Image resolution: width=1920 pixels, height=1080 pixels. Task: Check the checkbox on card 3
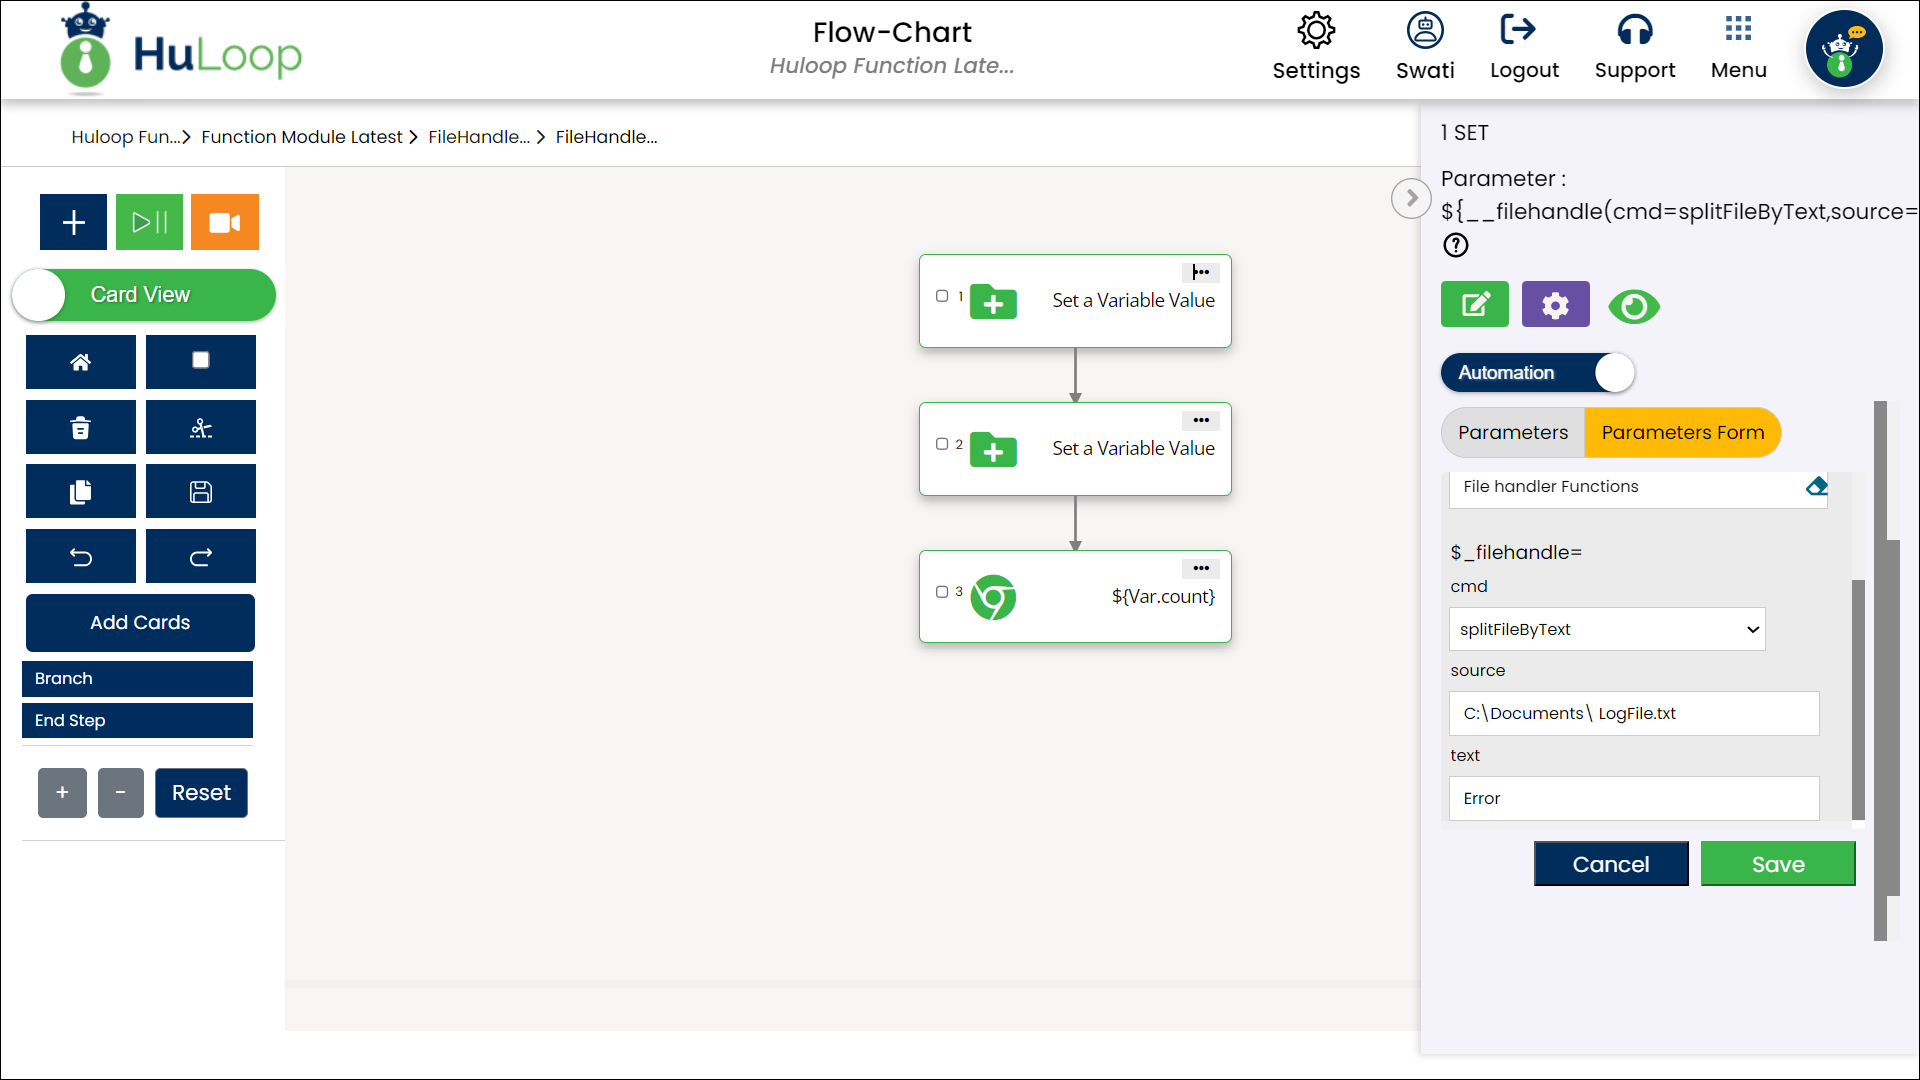pyautogui.click(x=942, y=592)
